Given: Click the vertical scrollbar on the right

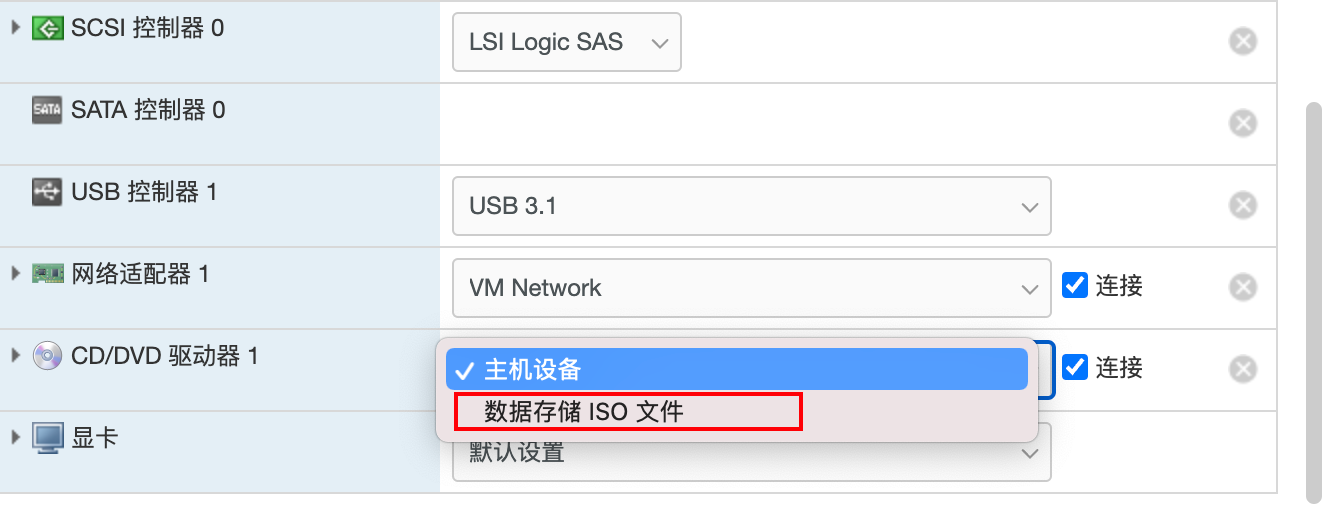Looking at the screenshot, I should (x=1316, y=300).
